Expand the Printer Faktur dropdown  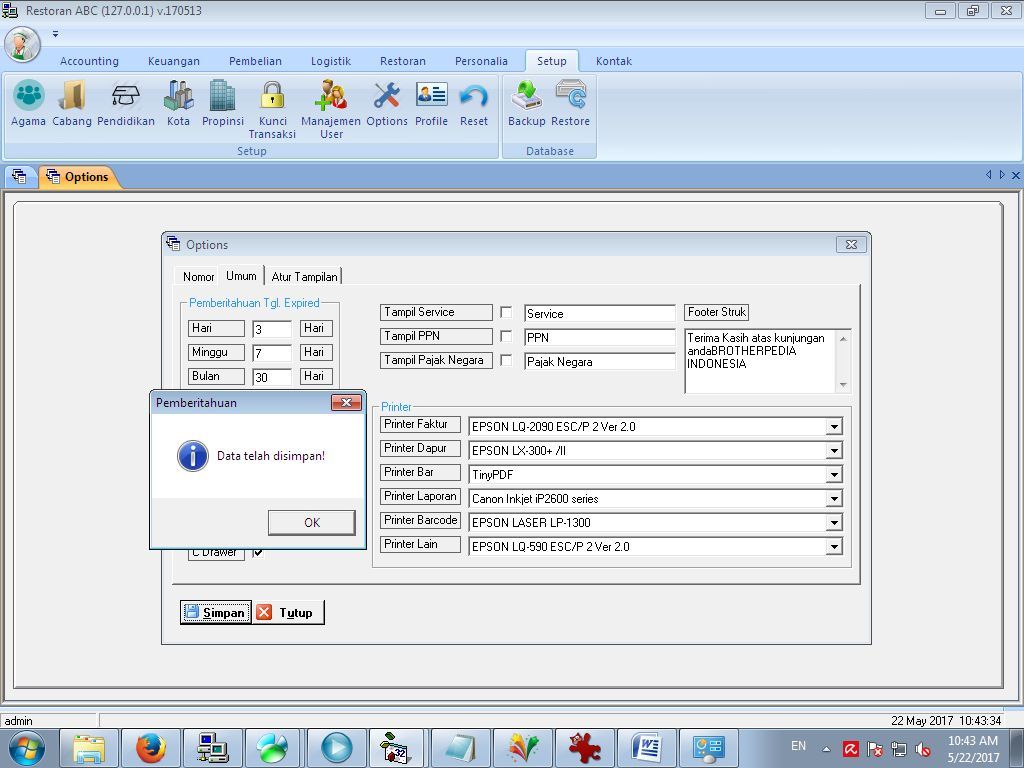coord(833,427)
